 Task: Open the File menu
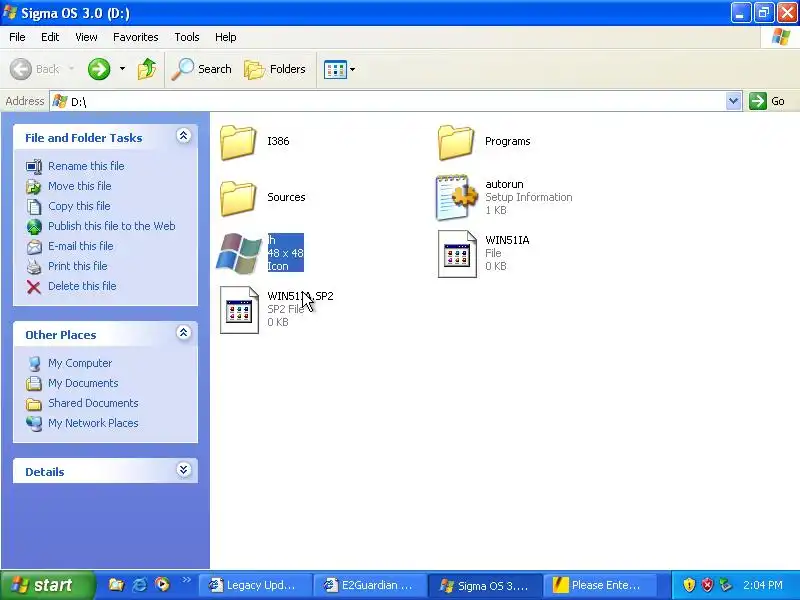17,37
